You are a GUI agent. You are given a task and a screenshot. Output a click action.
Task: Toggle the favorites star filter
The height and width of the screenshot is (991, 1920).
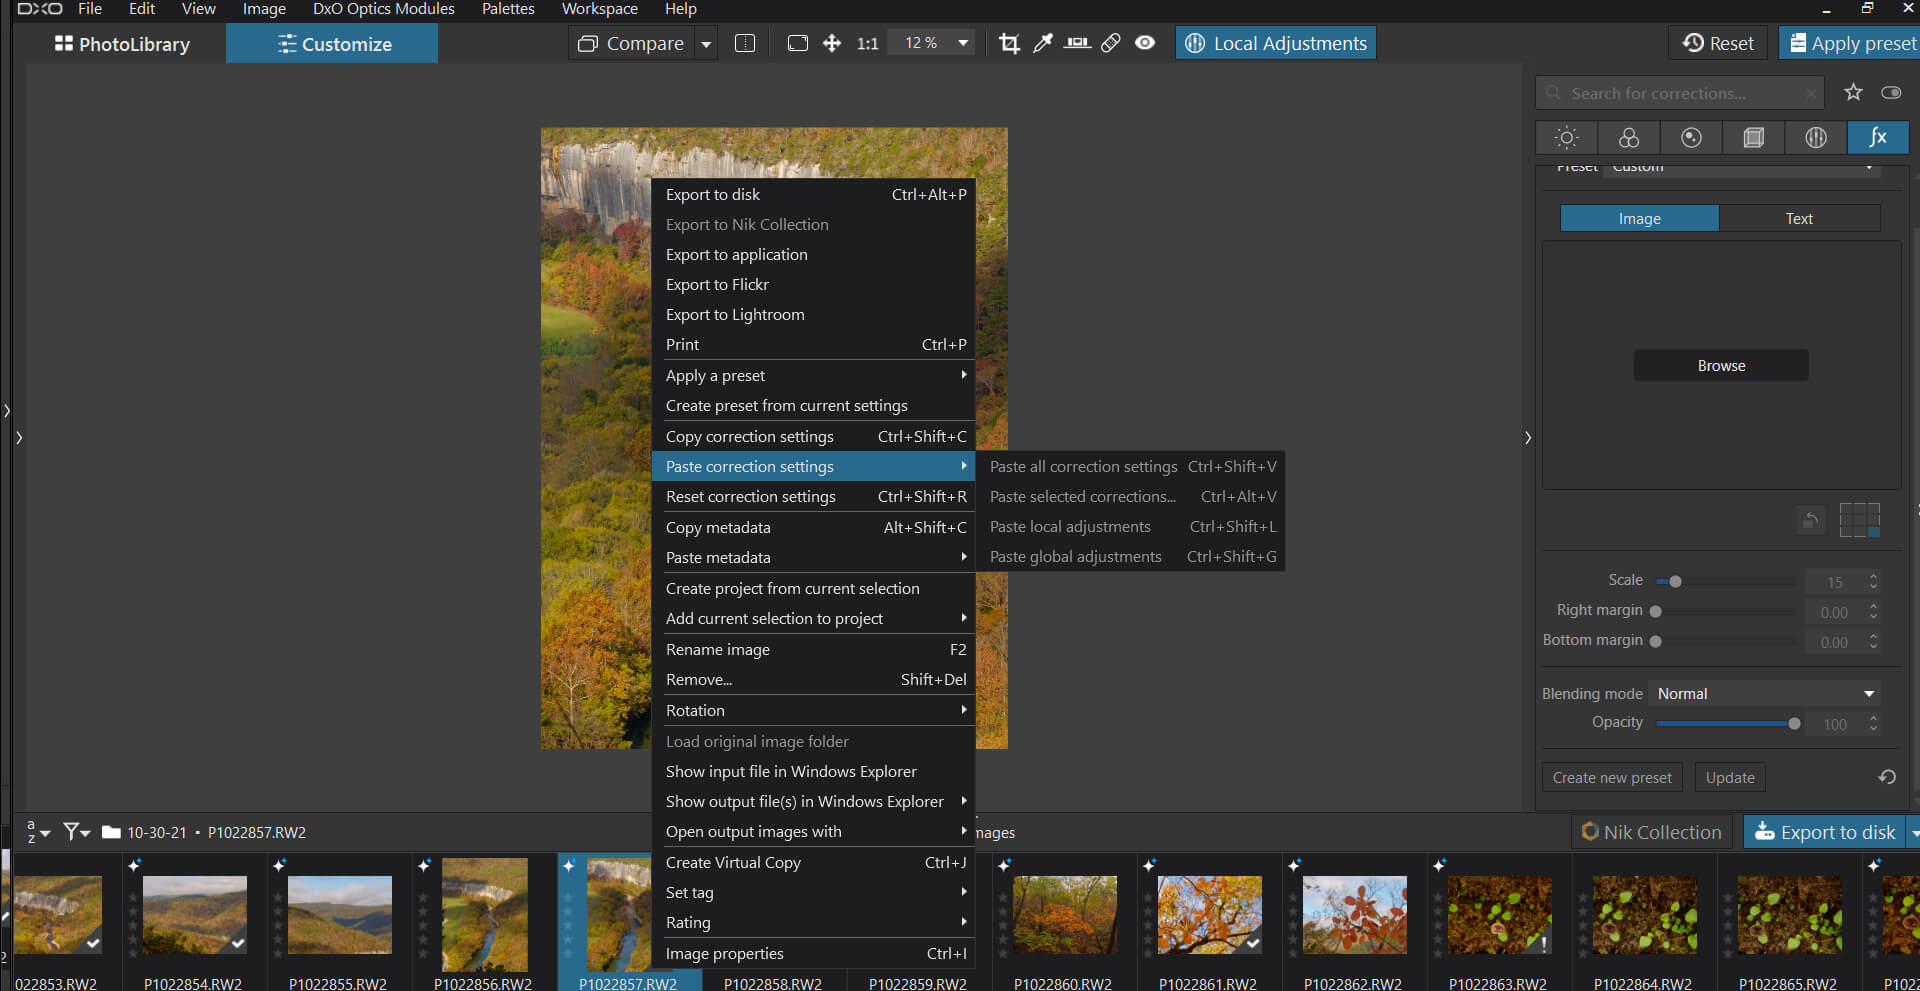pos(1853,93)
